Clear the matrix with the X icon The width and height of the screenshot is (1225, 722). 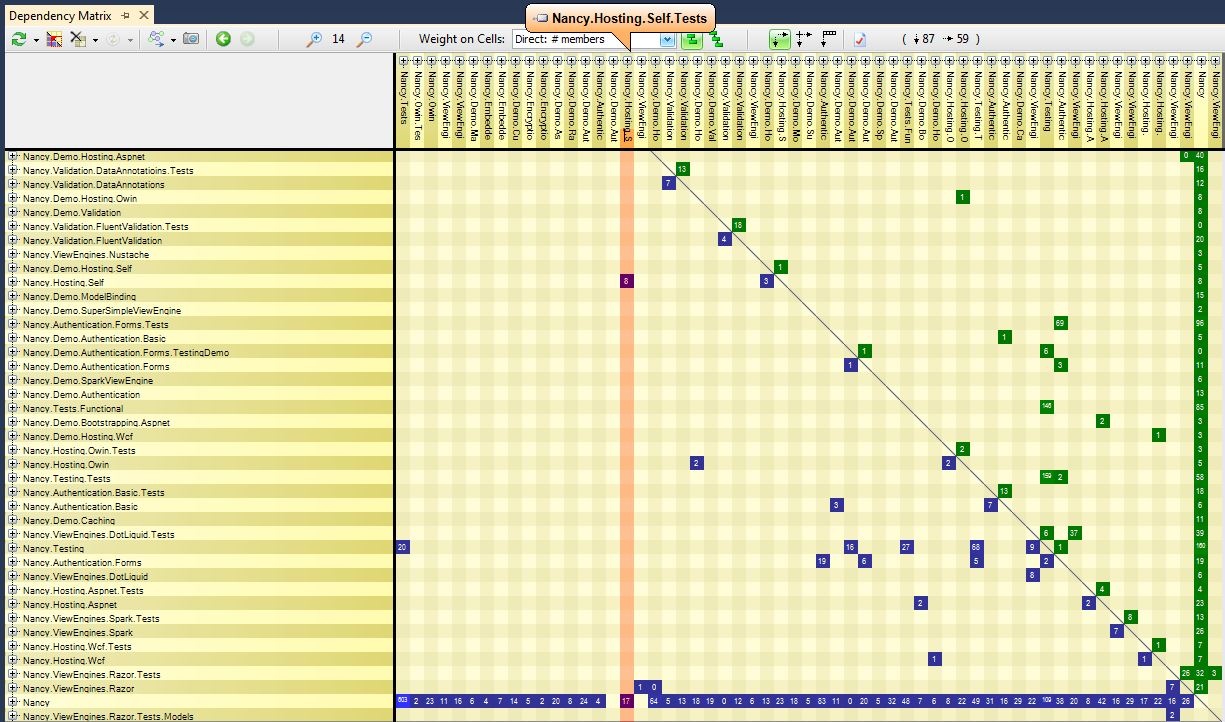coord(77,39)
